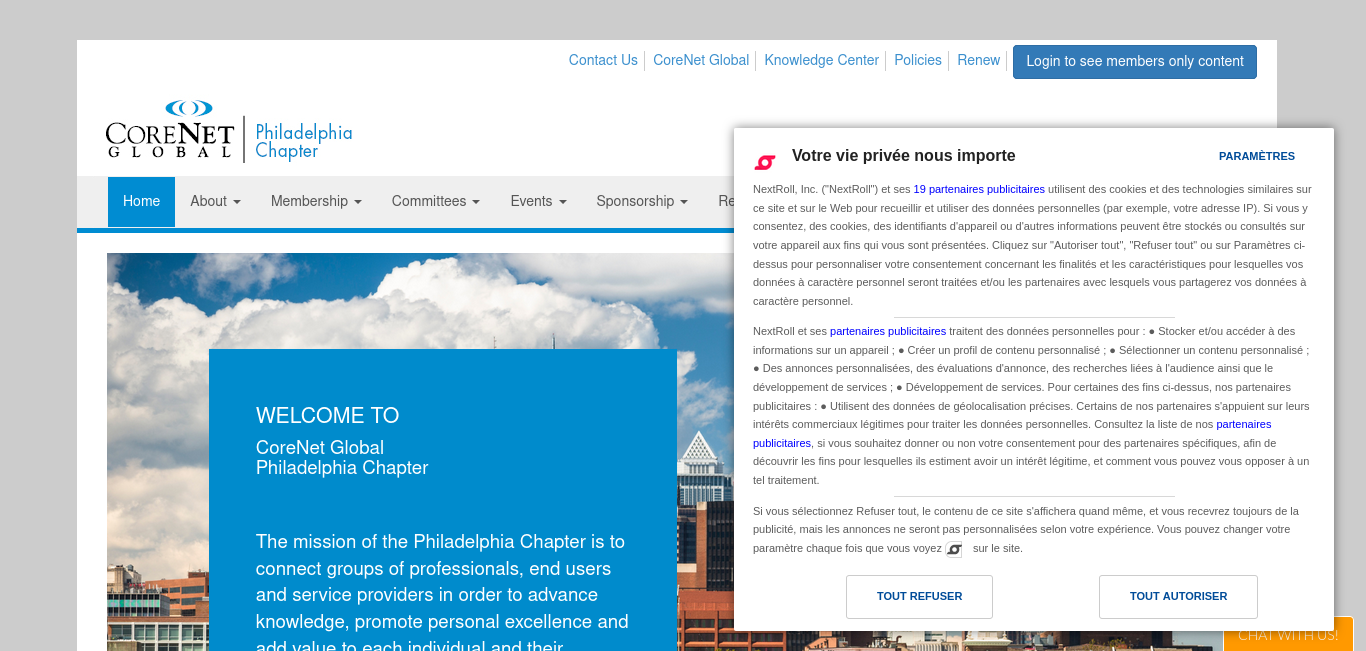
Task: Expand the About dropdown menu
Action: pyautogui.click(x=215, y=201)
